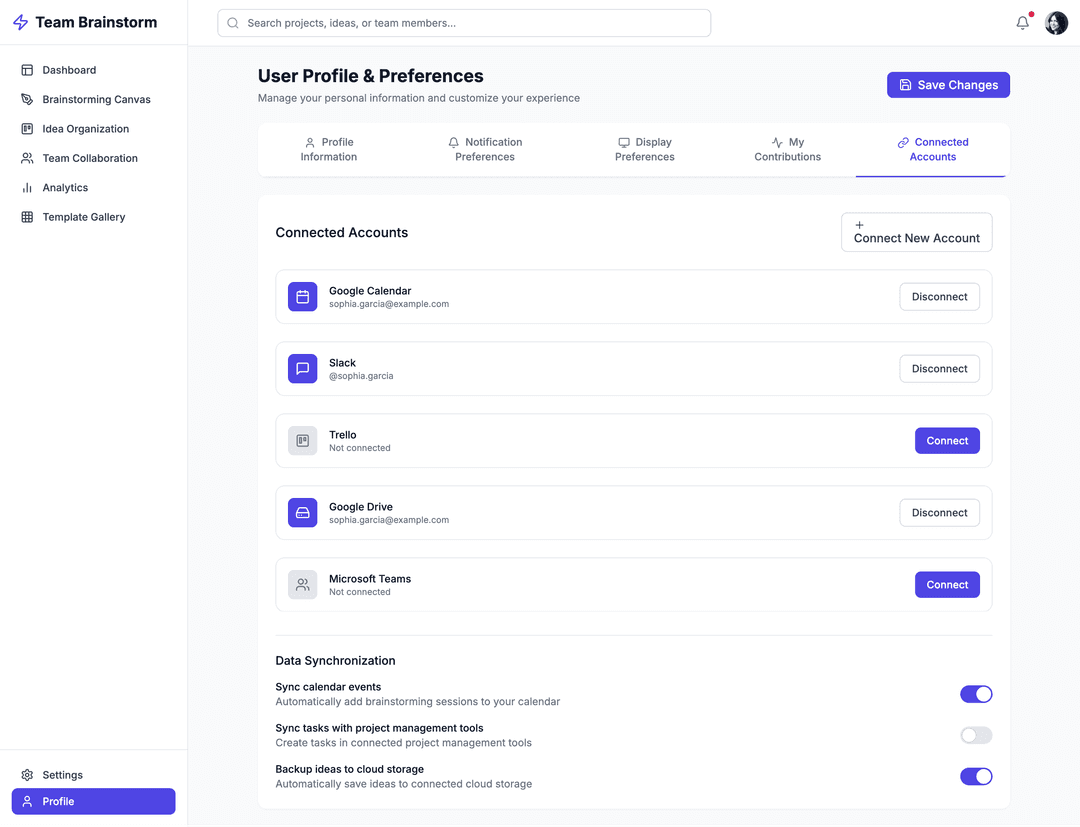1080x827 pixels.
Task: Turn off Backup ideas to cloud storage
Action: 975,776
